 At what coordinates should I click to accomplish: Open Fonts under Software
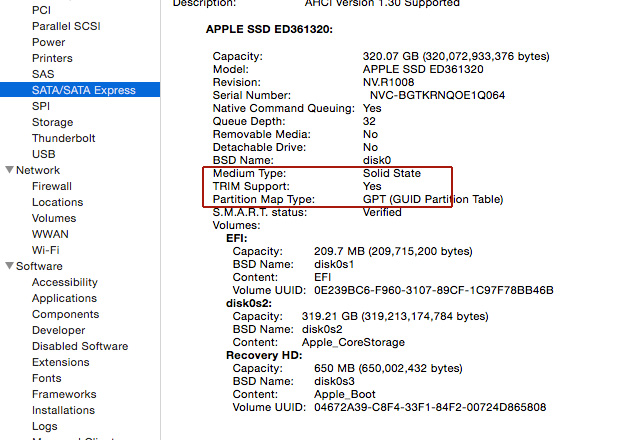tap(46, 378)
